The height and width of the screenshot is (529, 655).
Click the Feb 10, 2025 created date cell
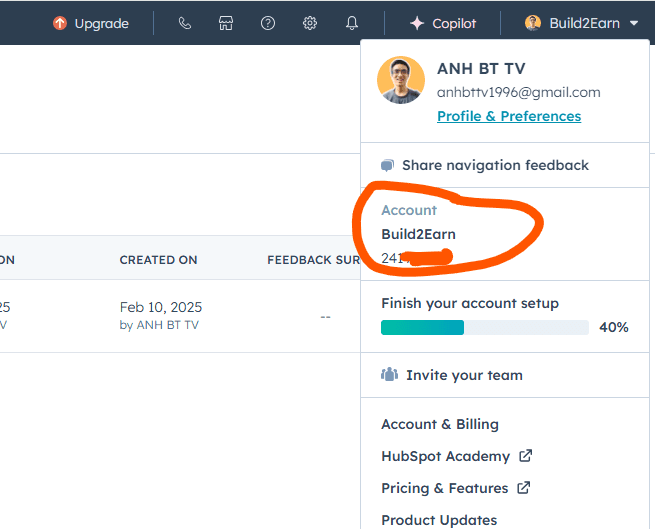pyautogui.click(x=161, y=307)
